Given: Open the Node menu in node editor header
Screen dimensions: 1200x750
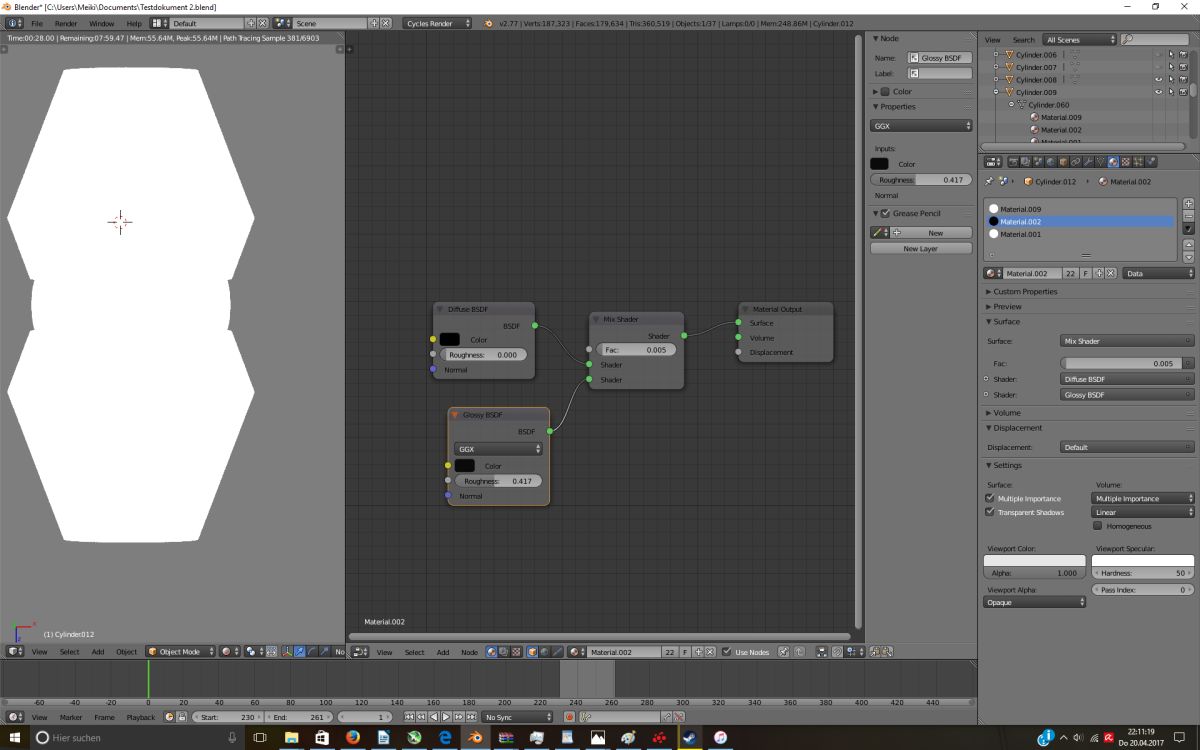Looking at the screenshot, I should 469,652.
